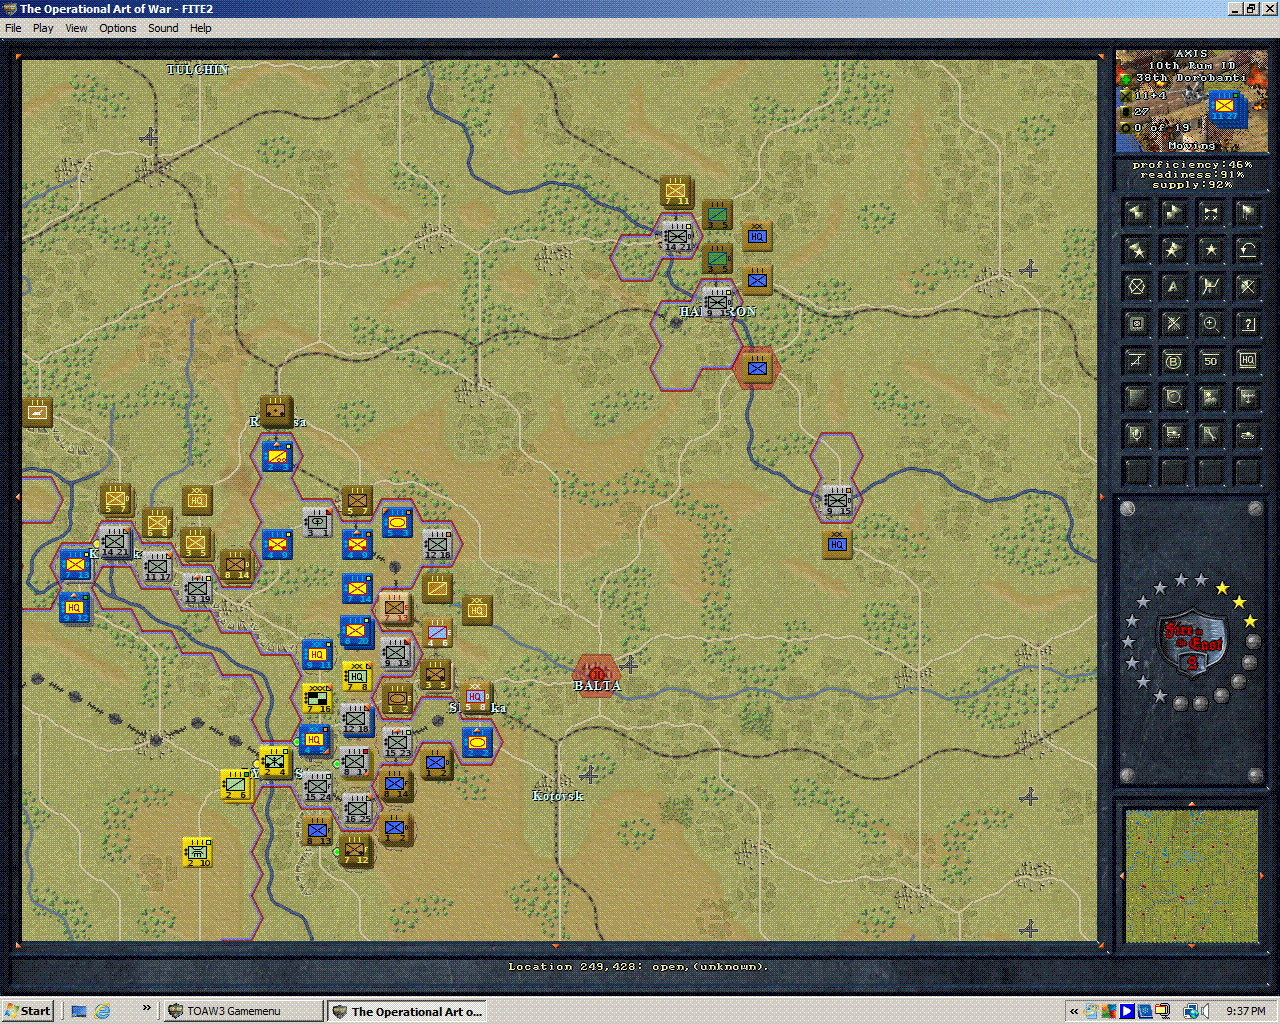Open the Help menu

pyautogui.click(x=201, y=28)
